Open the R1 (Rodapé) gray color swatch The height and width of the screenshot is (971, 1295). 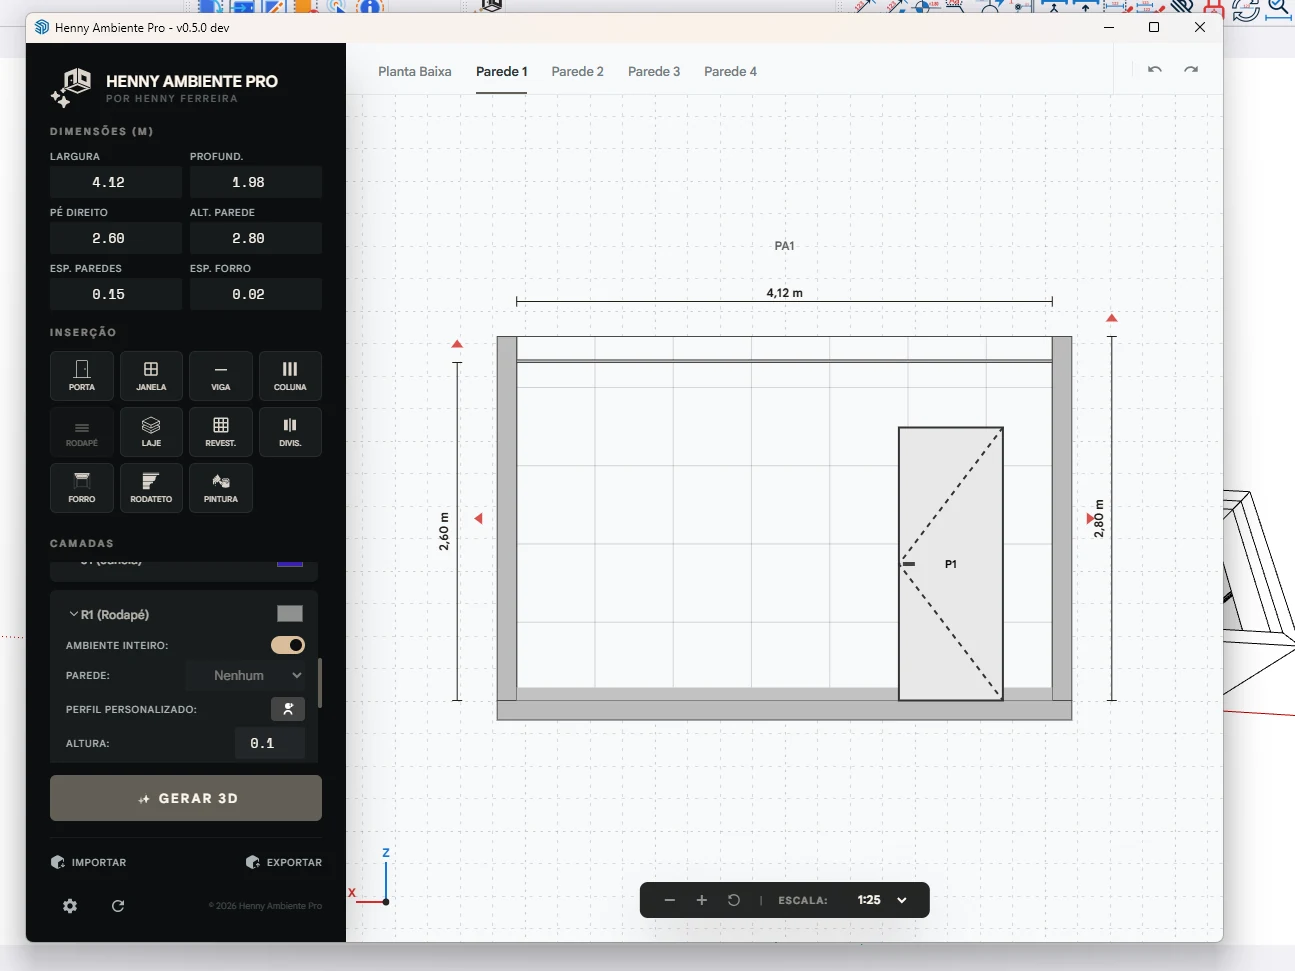click(x=290, y=614)
